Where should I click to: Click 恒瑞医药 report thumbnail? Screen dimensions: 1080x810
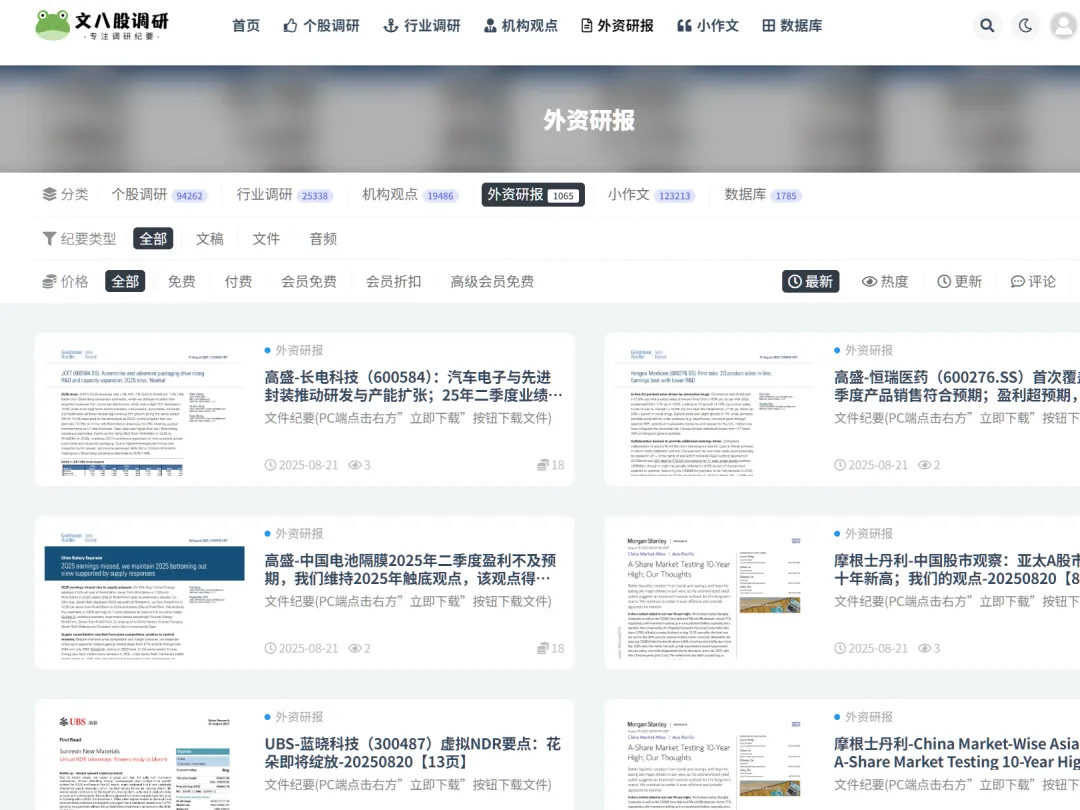click(714, 410)
